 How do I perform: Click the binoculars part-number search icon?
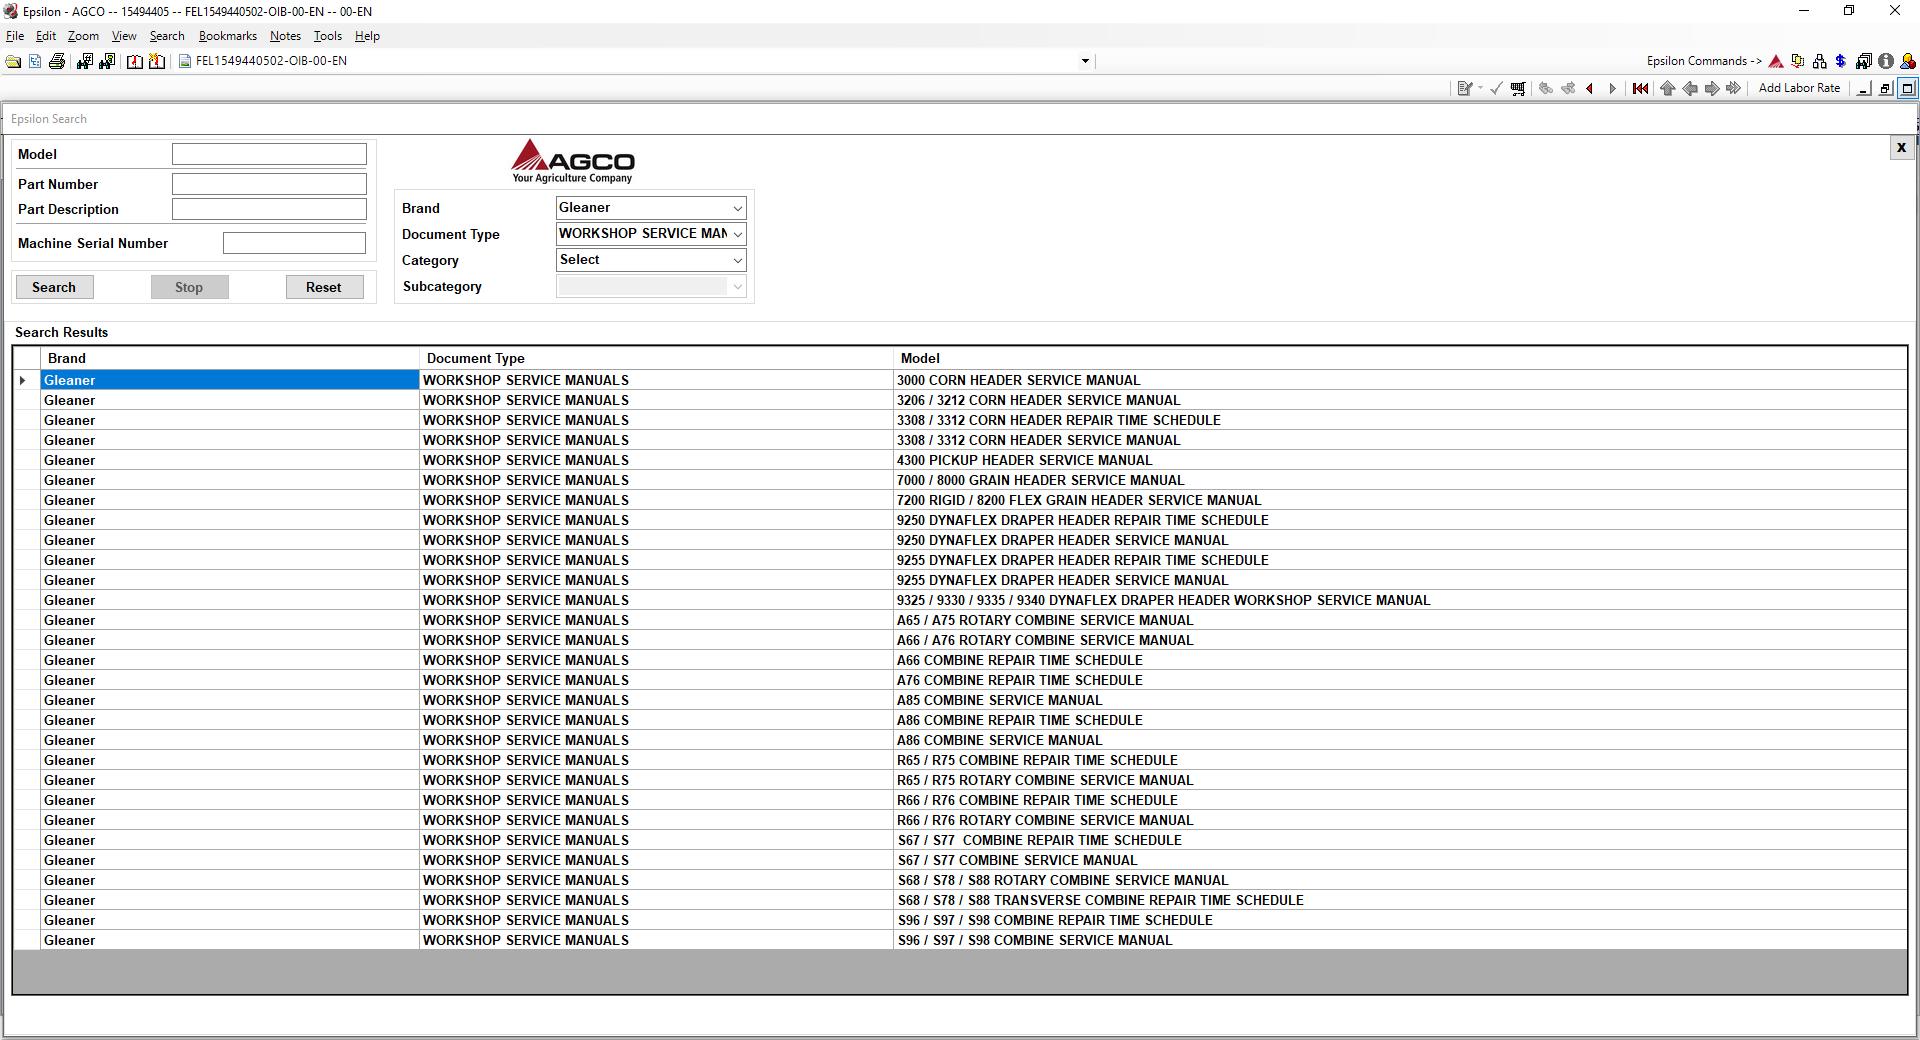[84, 61]
